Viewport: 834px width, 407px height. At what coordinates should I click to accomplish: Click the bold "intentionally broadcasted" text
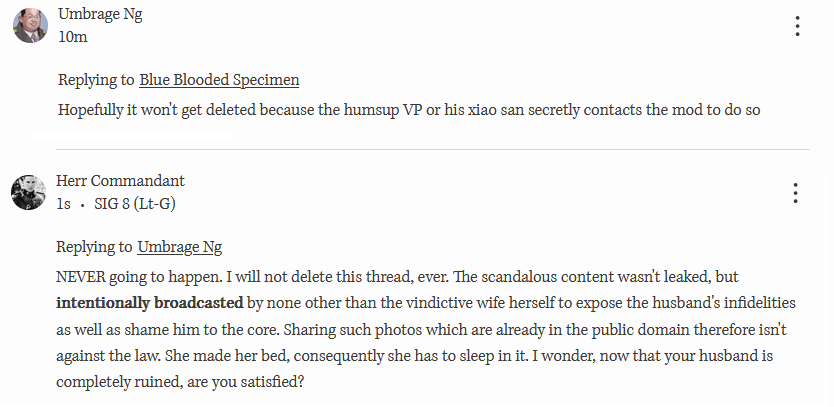coord(149,301)
